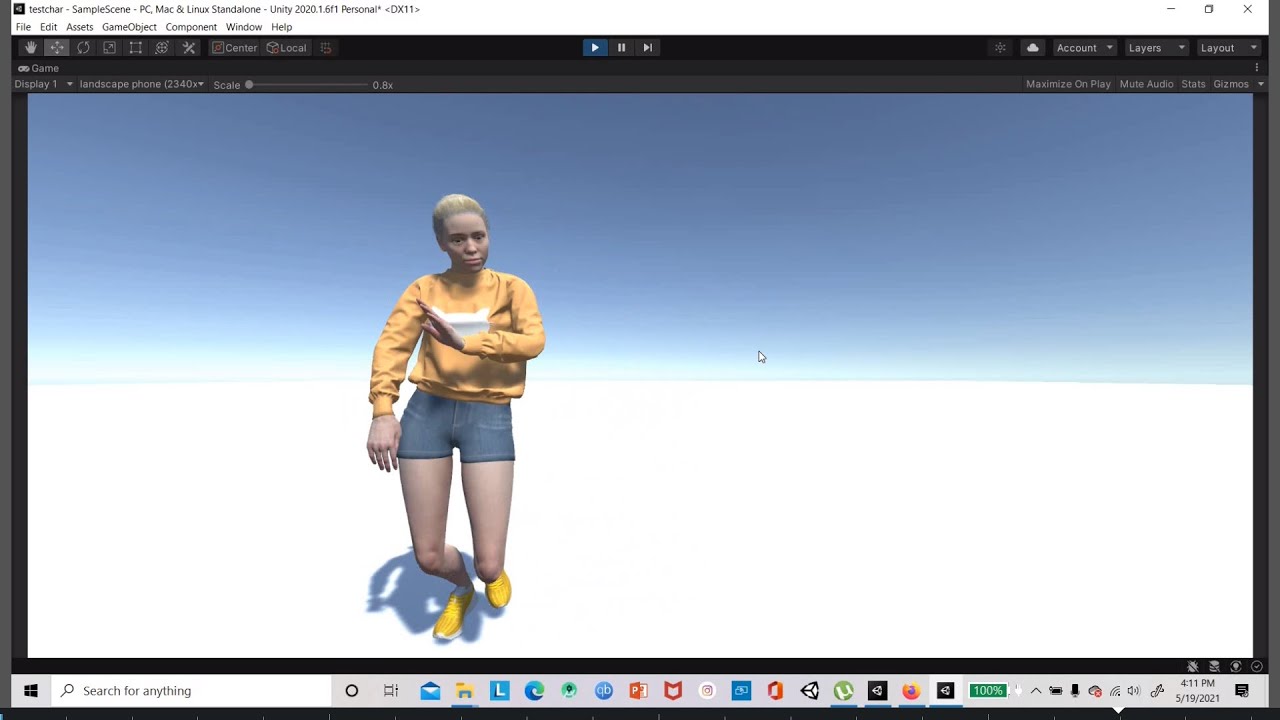Toggle Gizmos in Game view
Screen dimensions: 1280x720
point(1230,84)
